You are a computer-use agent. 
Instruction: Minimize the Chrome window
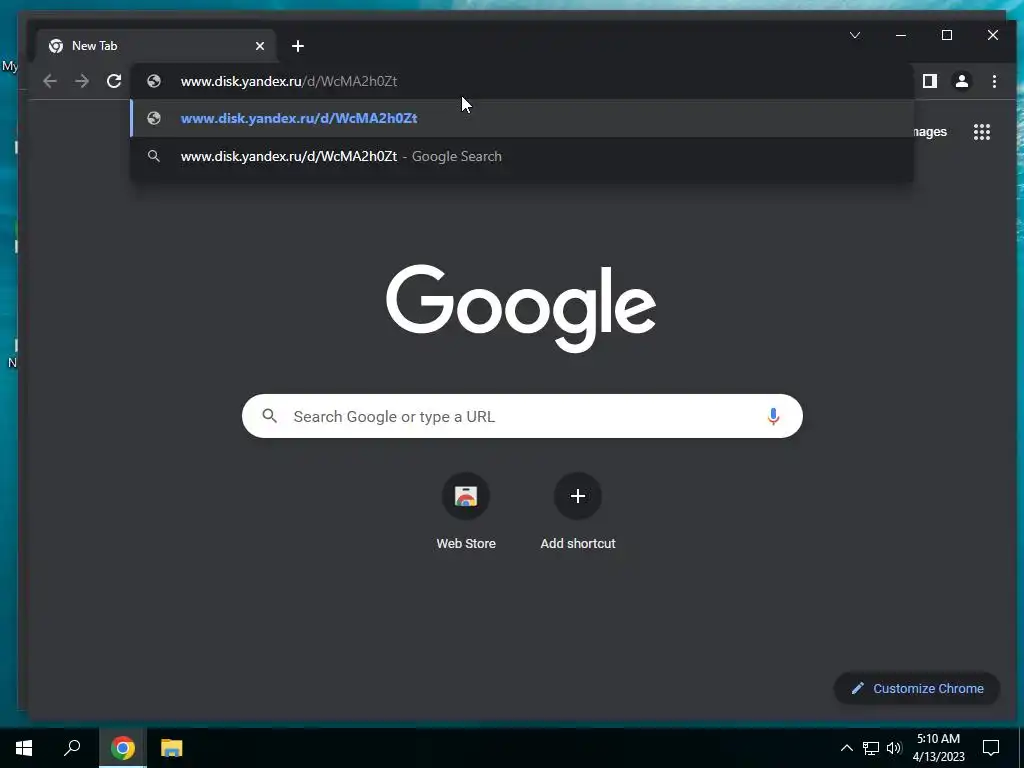coord(901,35)
